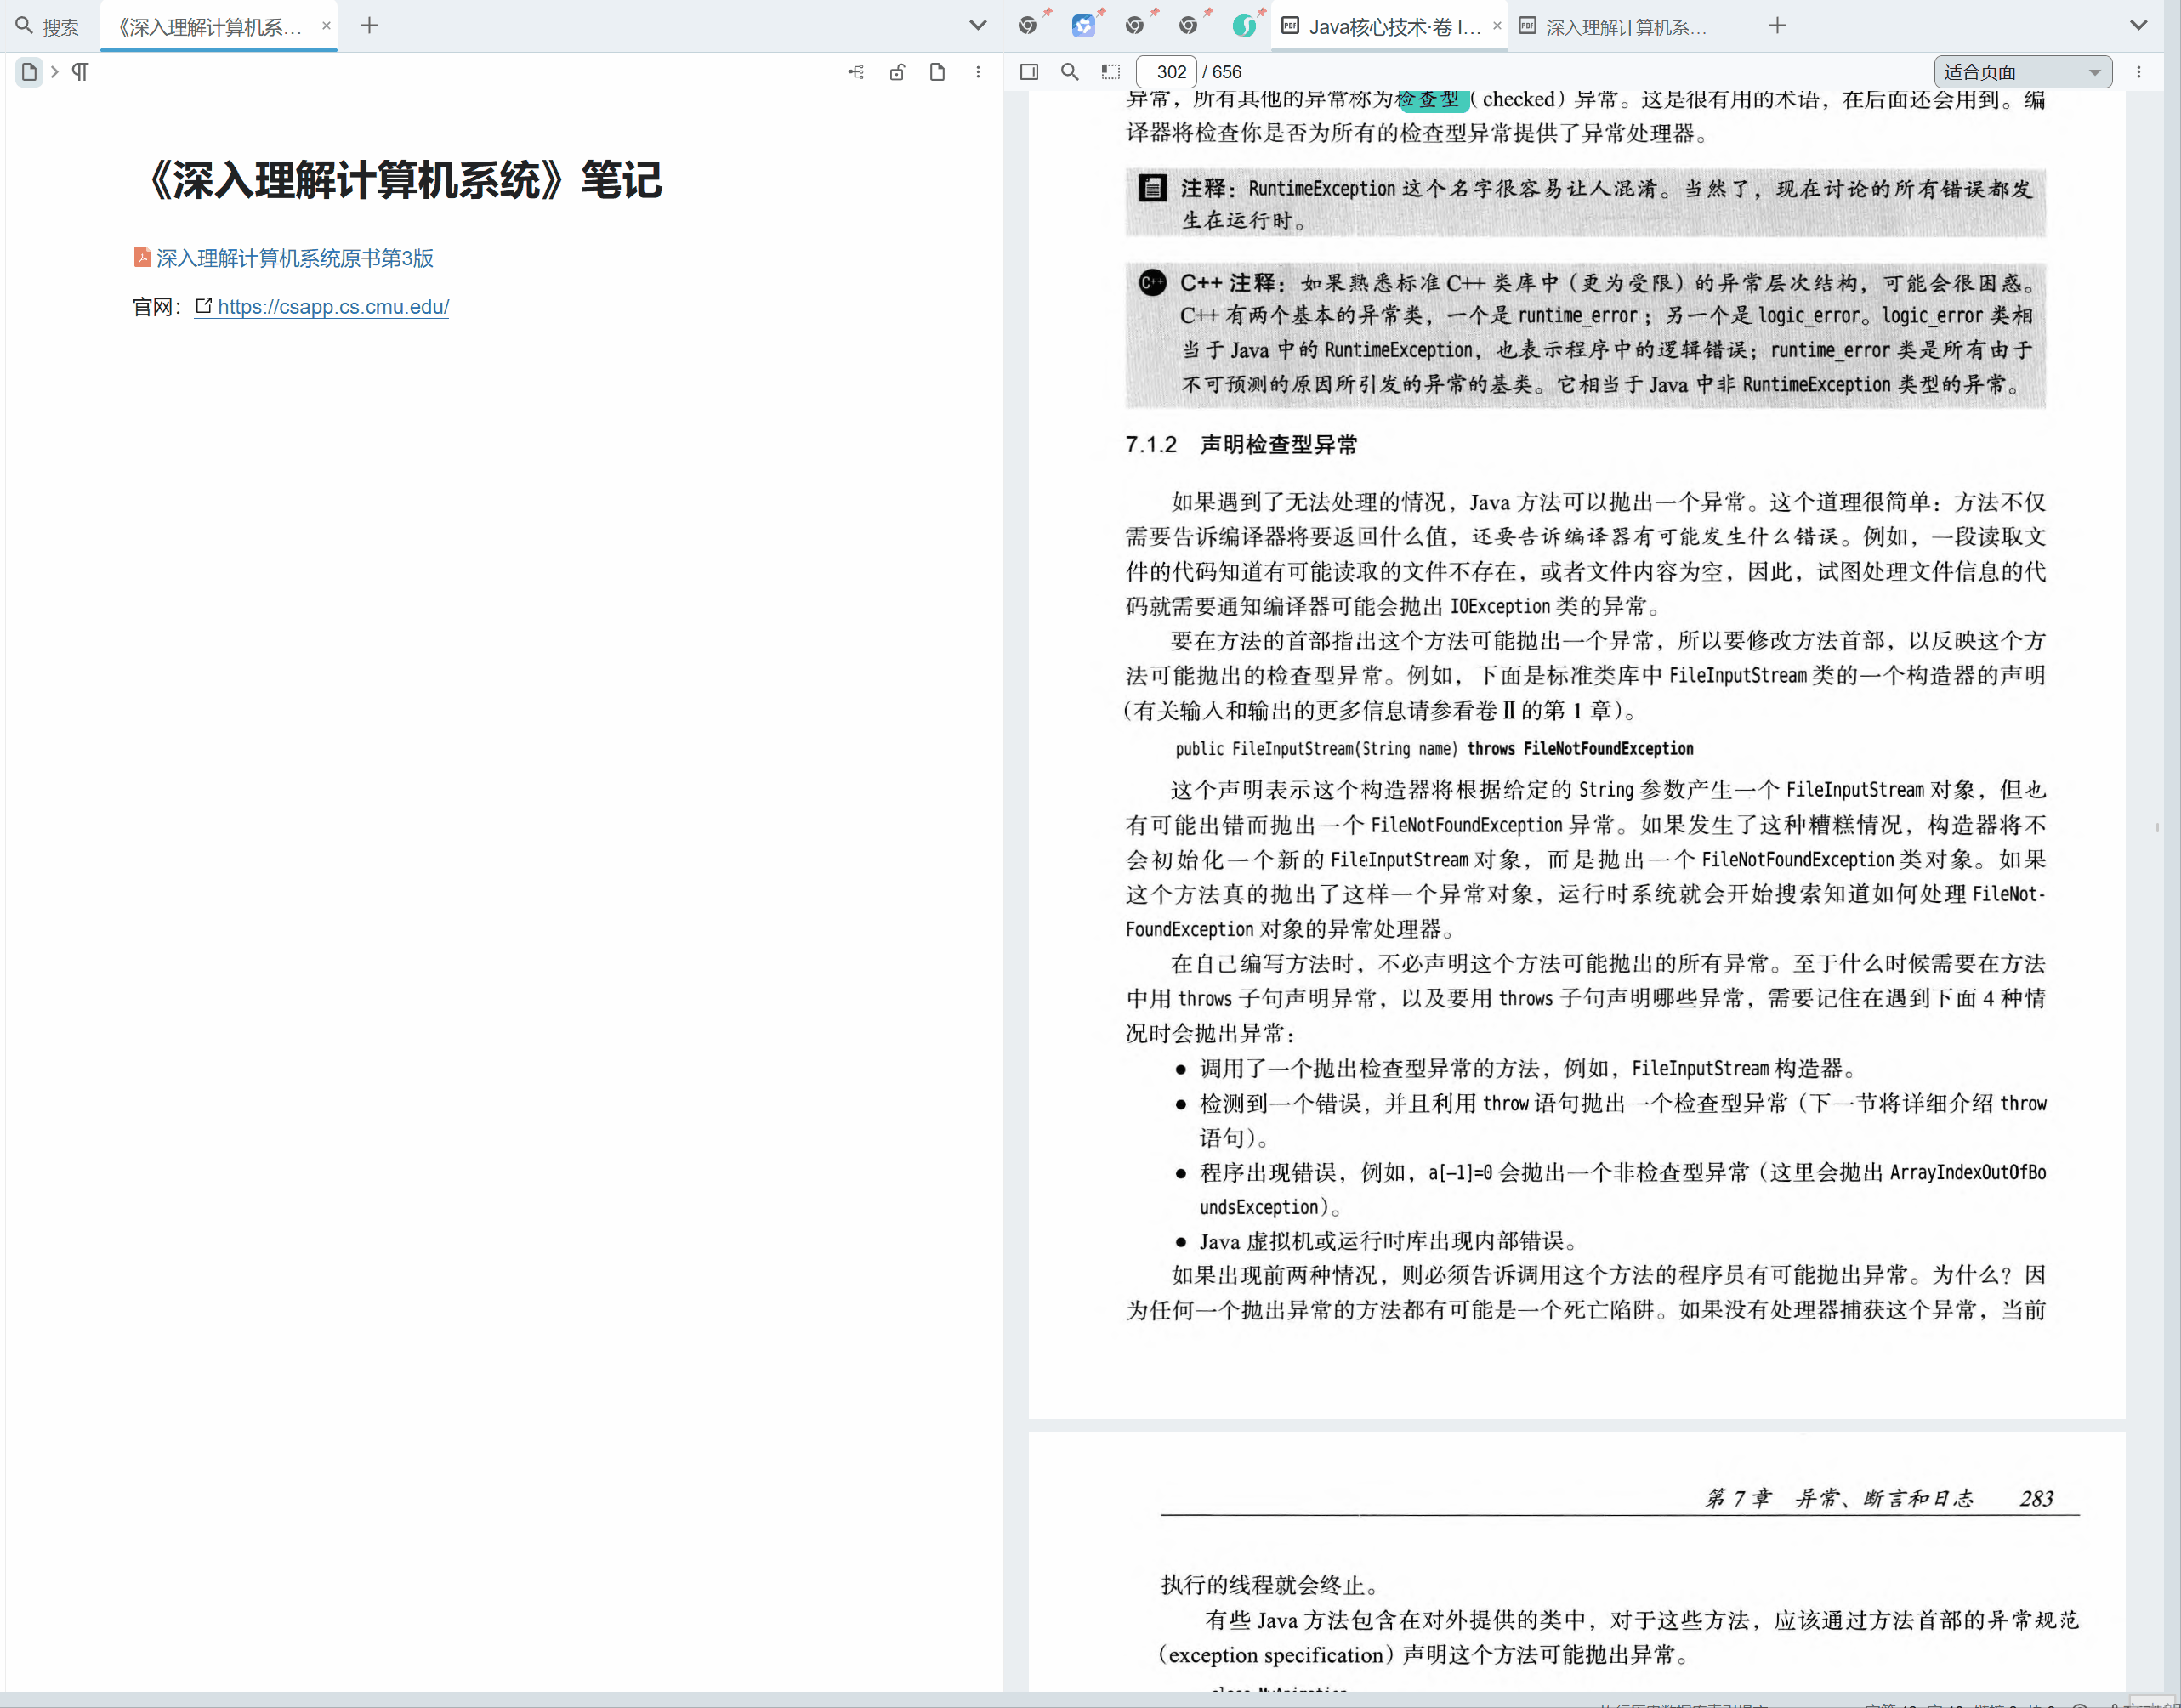The height and width of the screenshot is (1708, 2181).
Task: Click the PDF file icon before 深入理解计算机系统原书第3版
Action: tap(143, 258)
